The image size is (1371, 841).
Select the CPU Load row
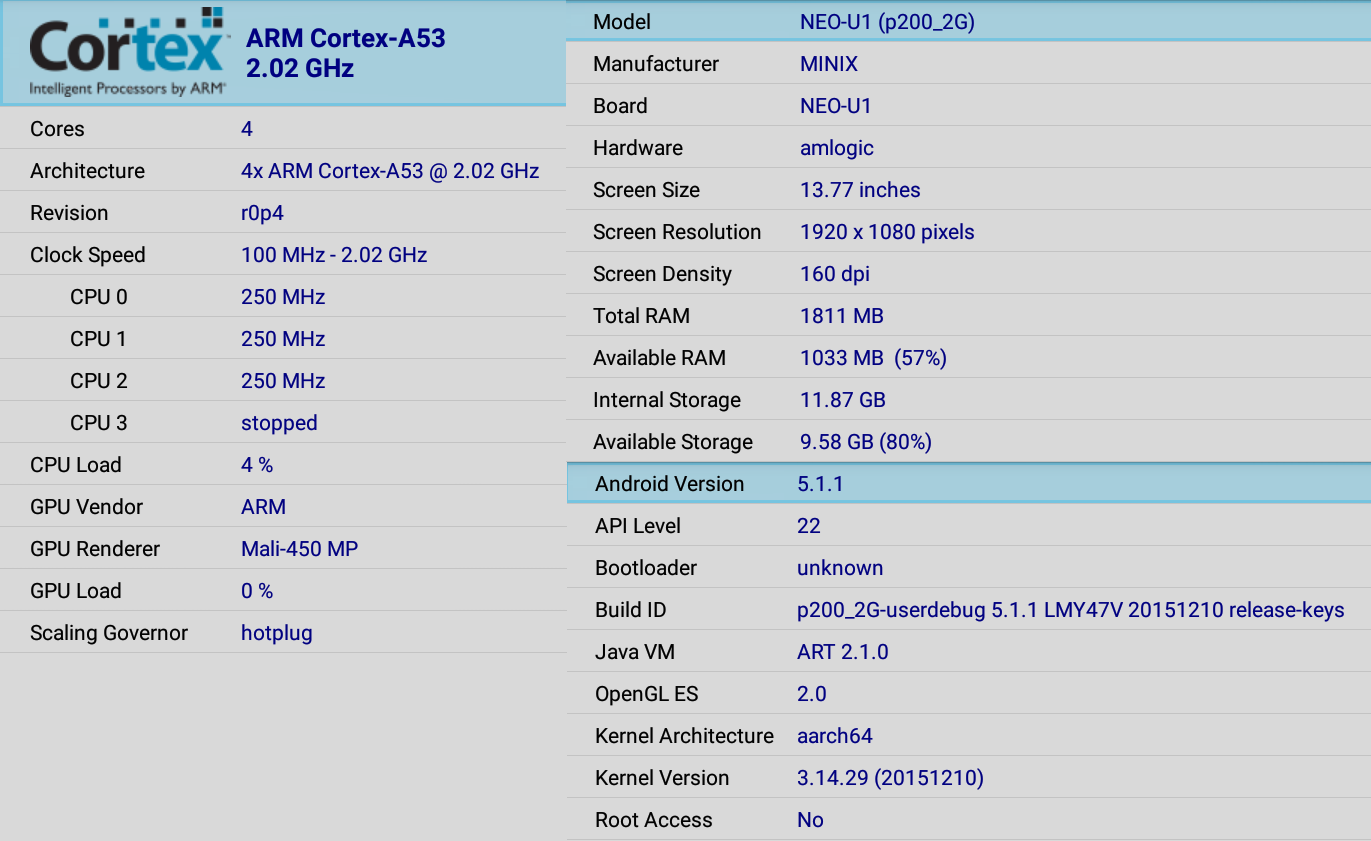tap(283, 464)
